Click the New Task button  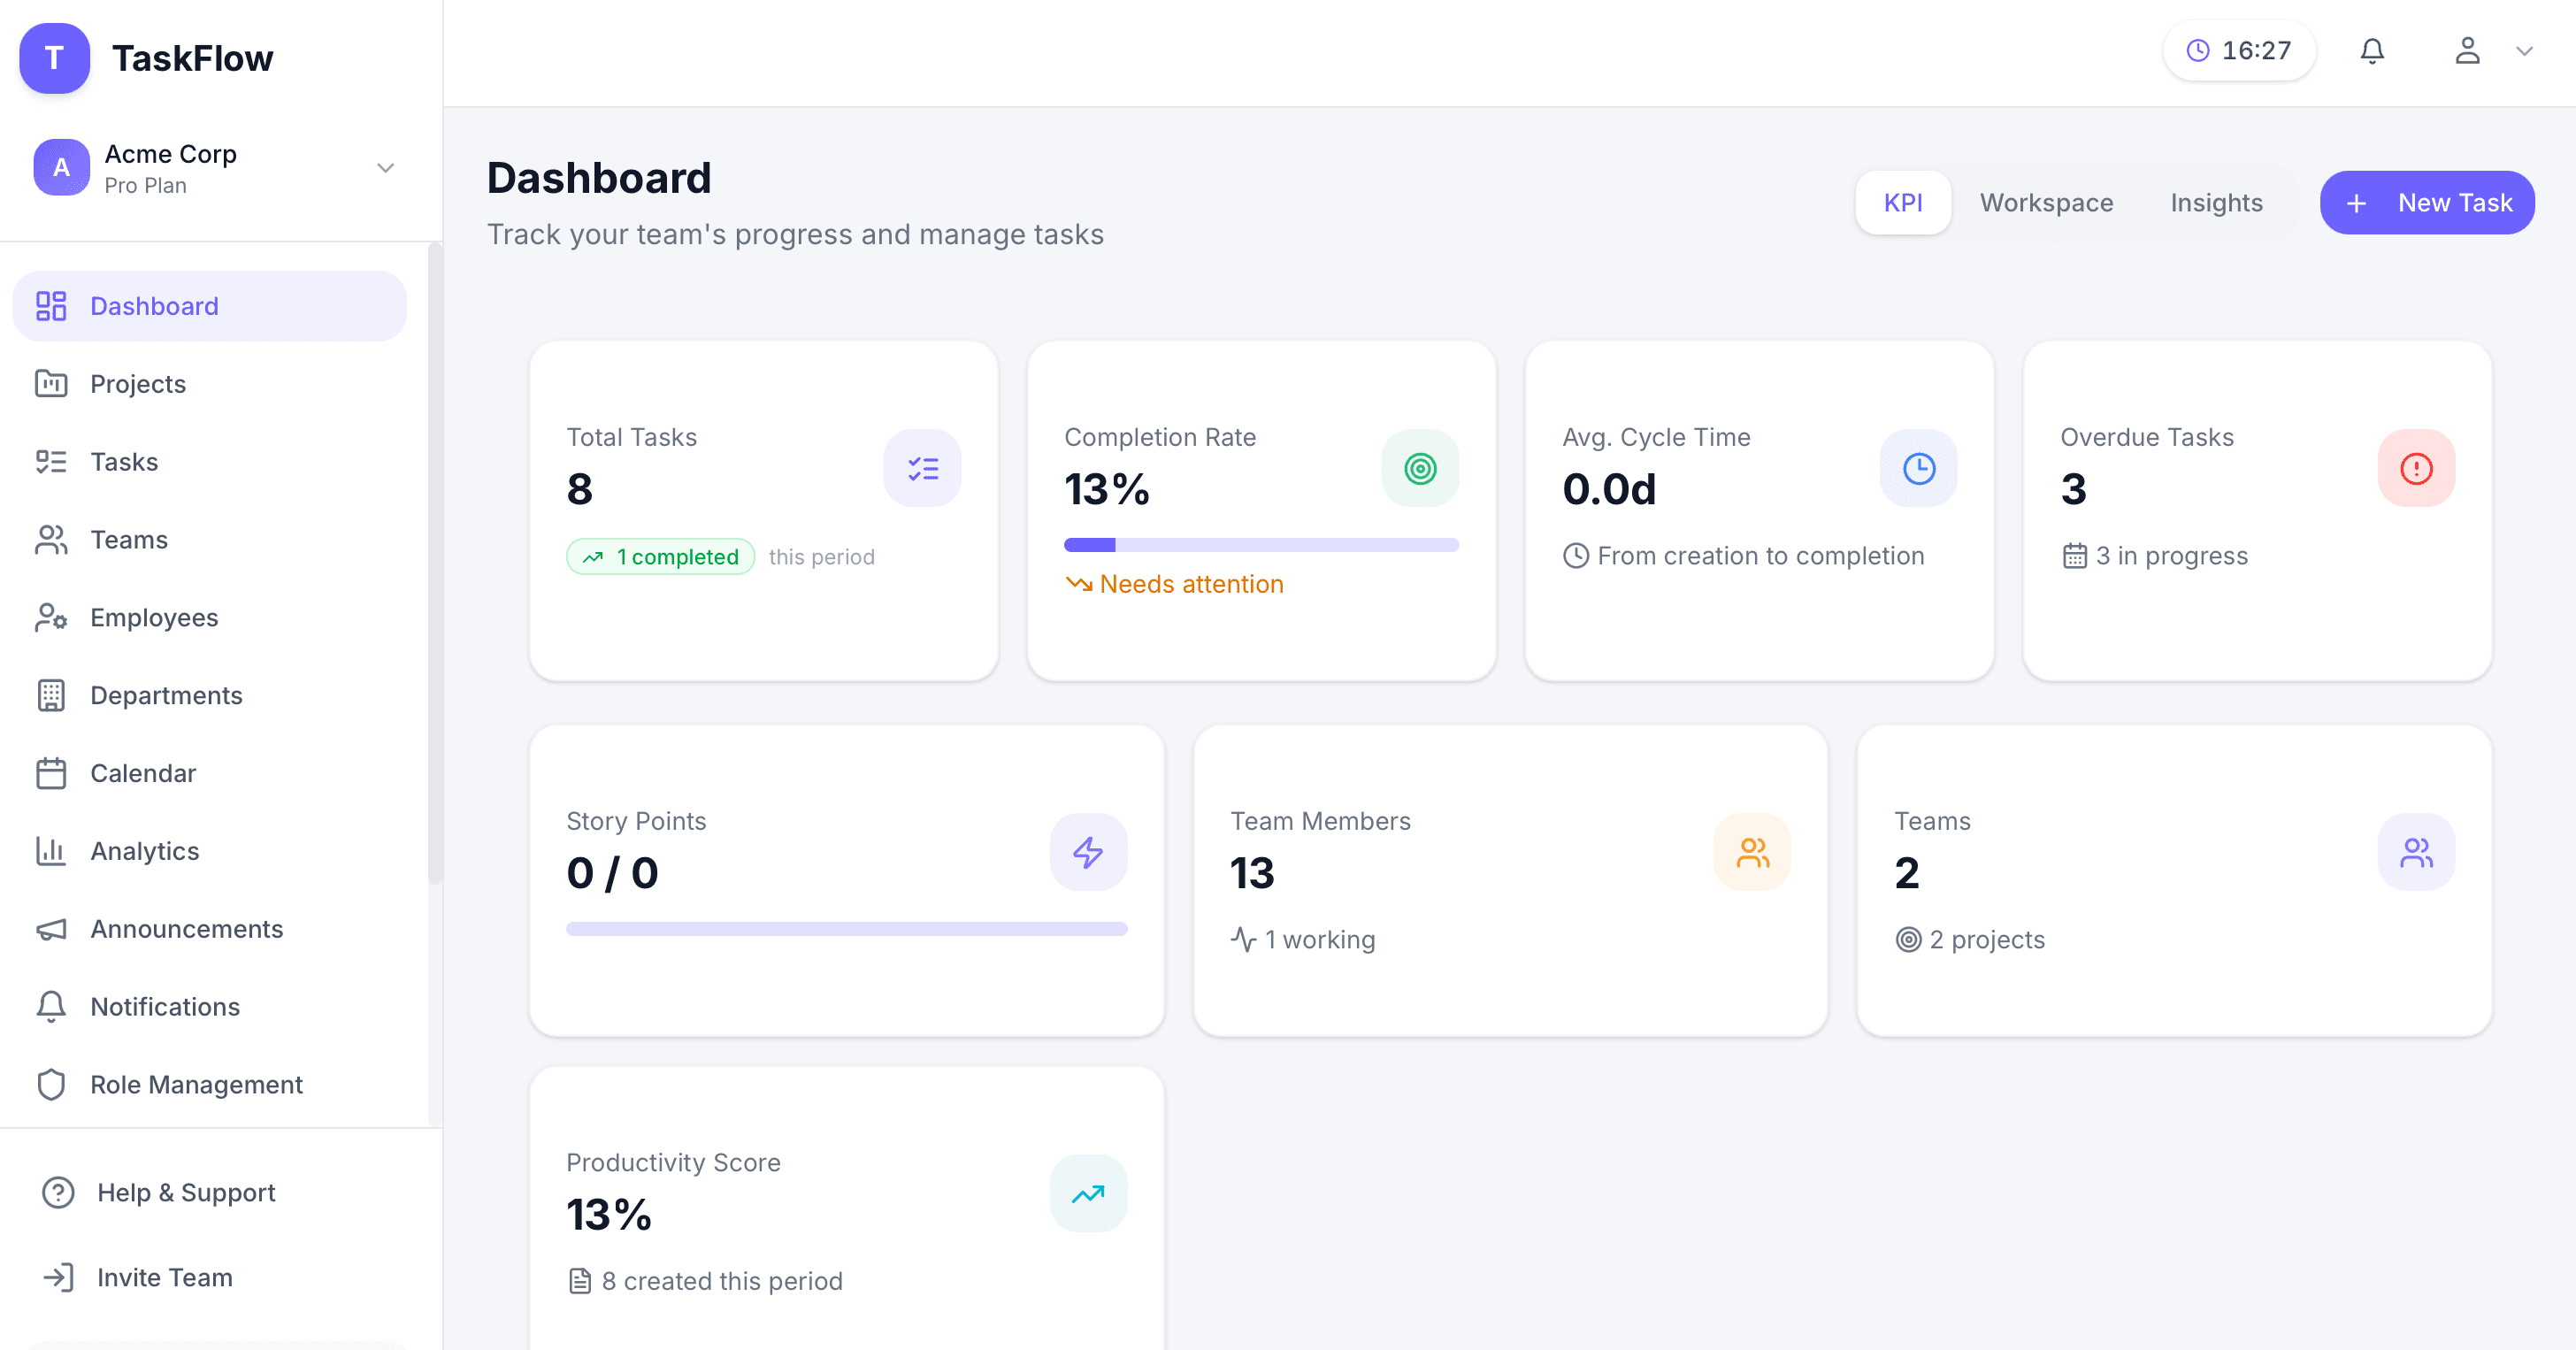click(2427, 202)
